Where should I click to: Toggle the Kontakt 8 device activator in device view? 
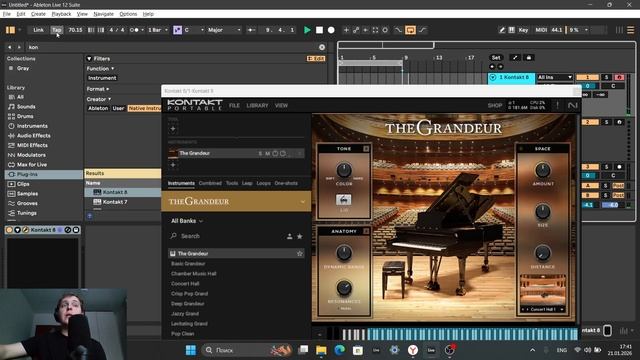(x=9, y=230)
